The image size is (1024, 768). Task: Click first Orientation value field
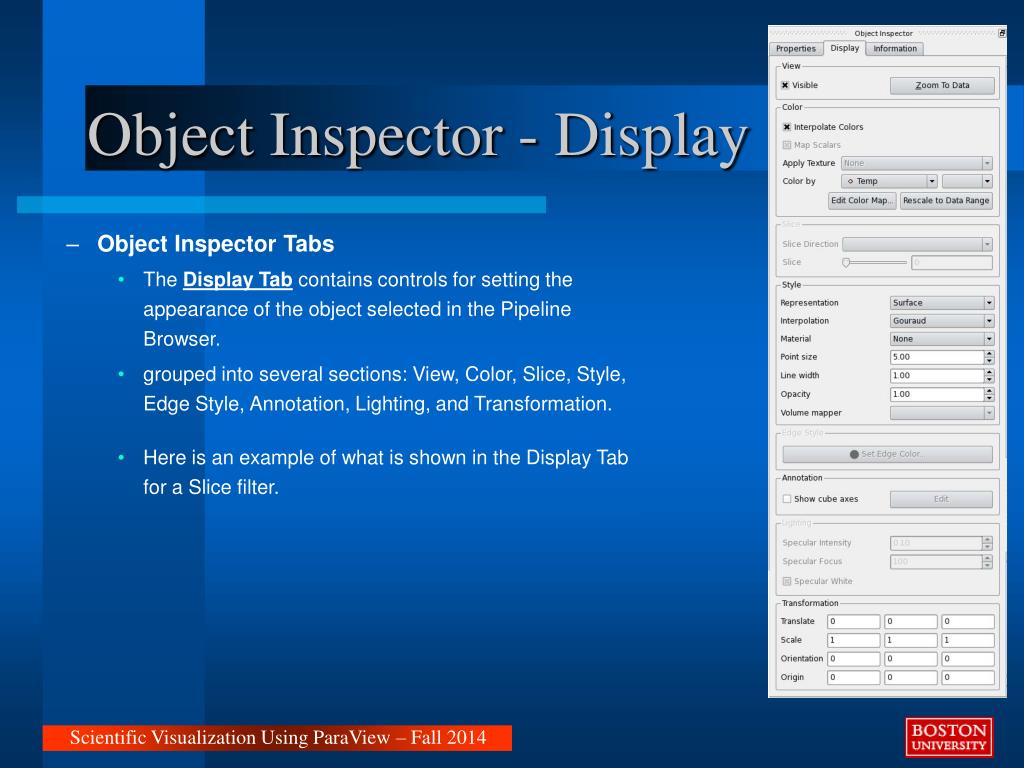click(854, 659)
